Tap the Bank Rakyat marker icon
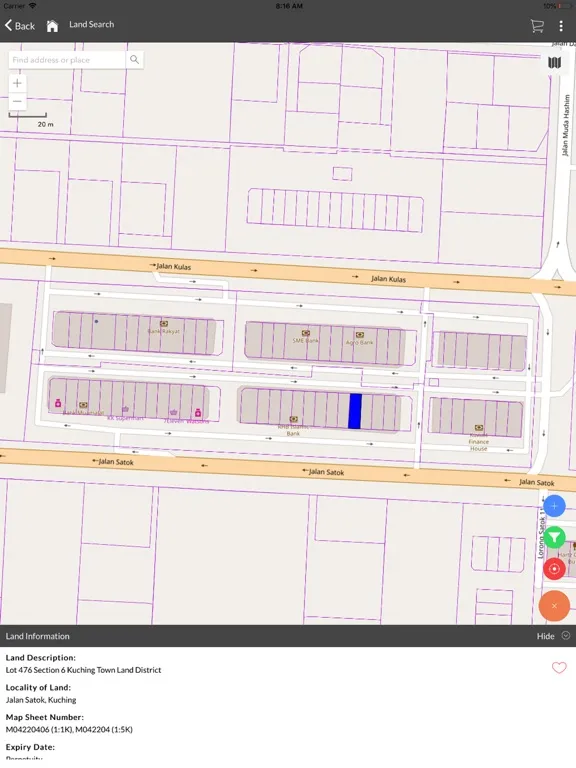Screen dimensions: 576x768 (x=164, y=324)
